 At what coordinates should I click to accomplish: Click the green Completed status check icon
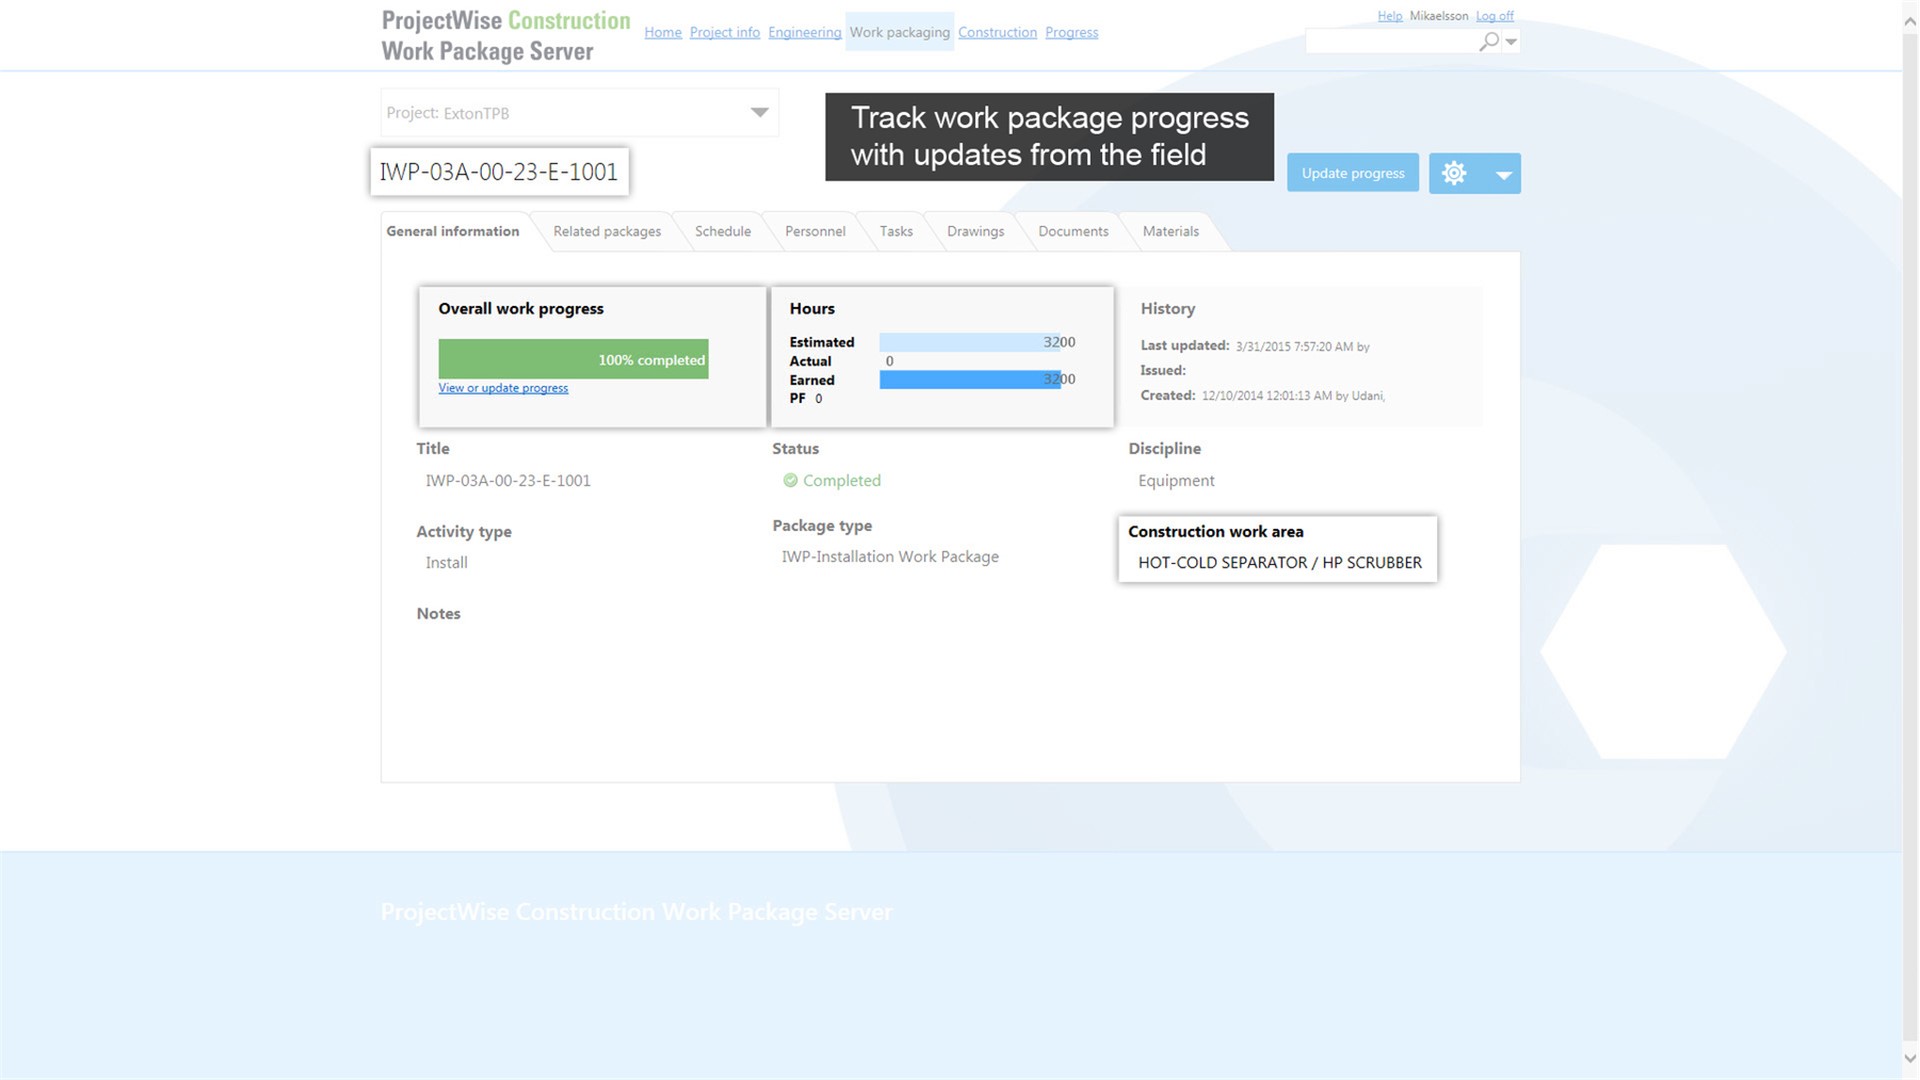pos(790,480)
